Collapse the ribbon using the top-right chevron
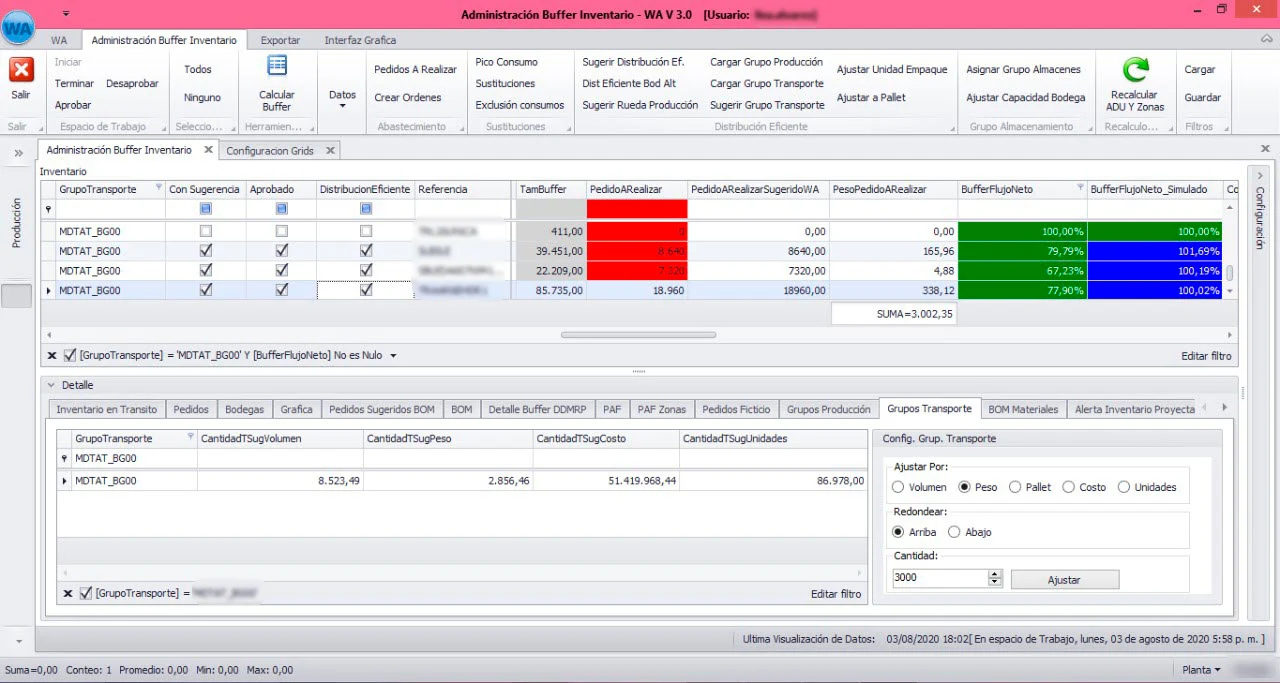 [x=1266, y=40]
